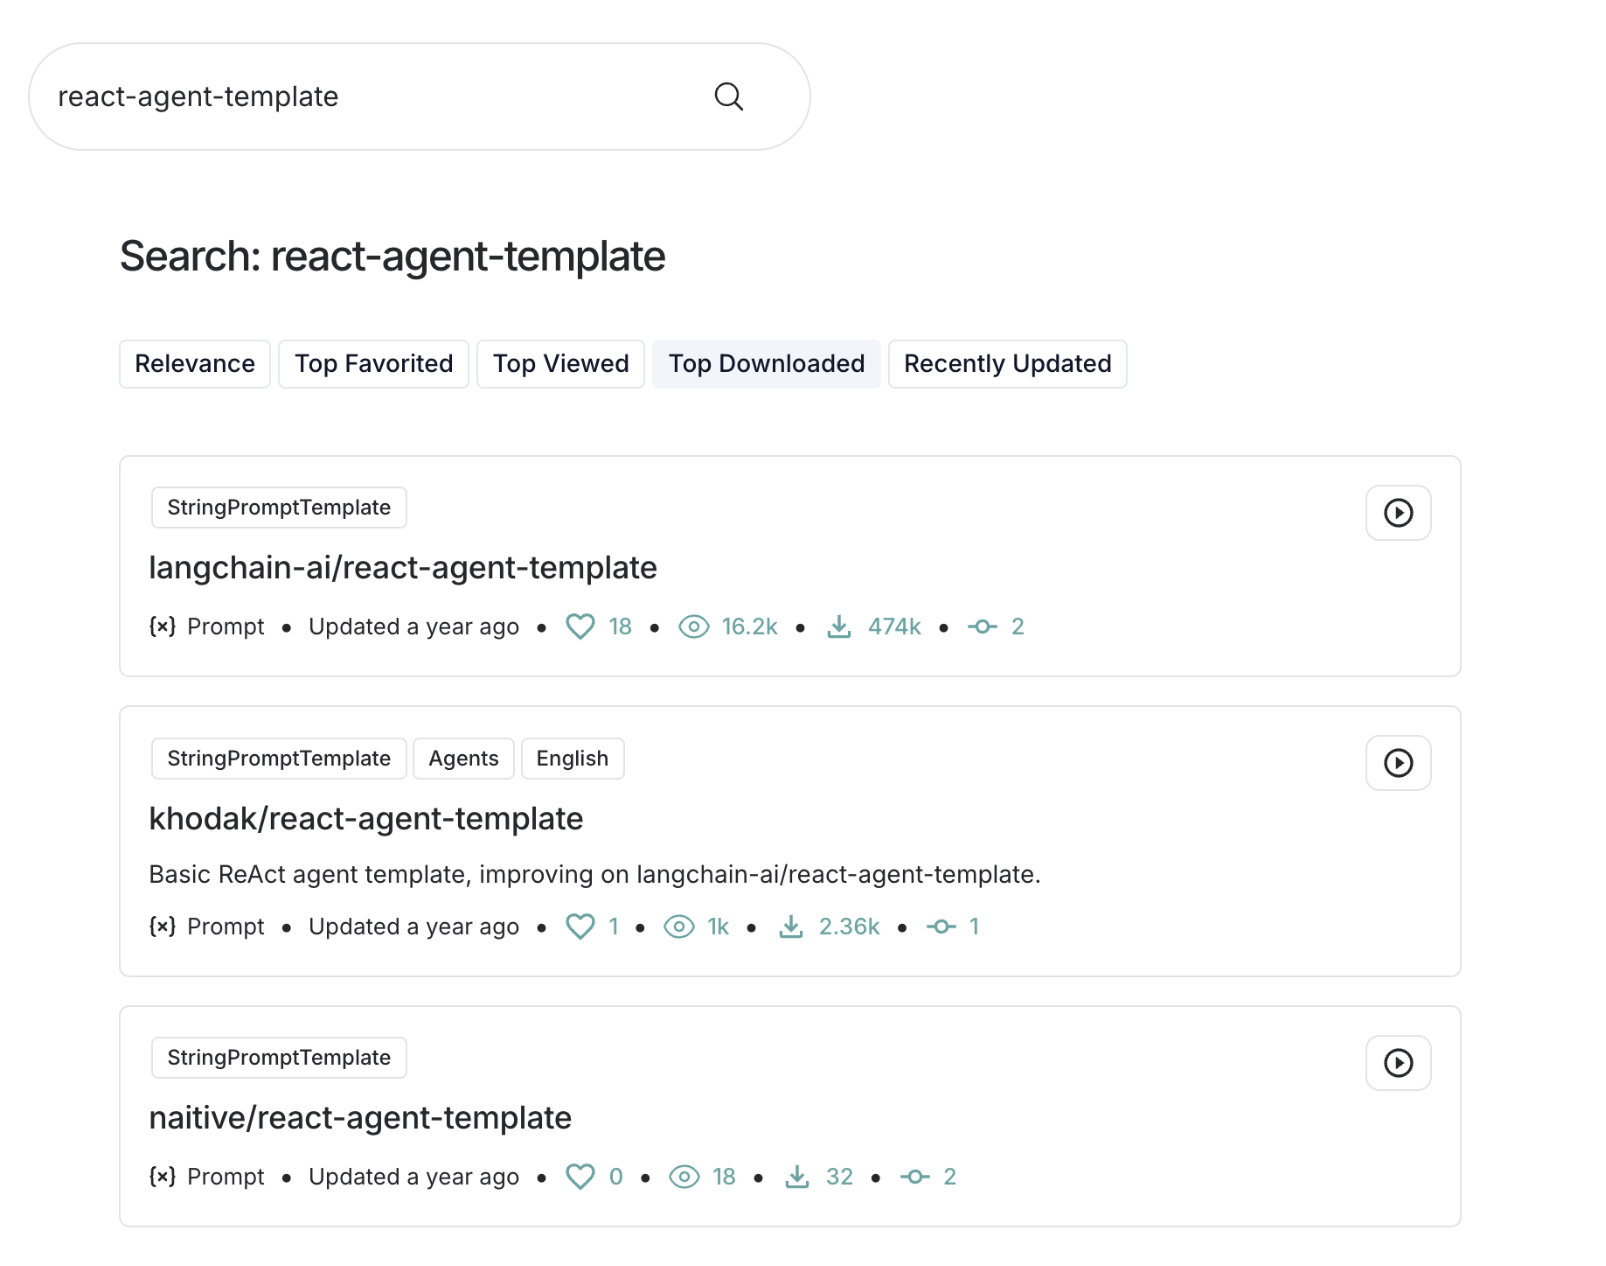Click commit icon on khodak card

(x=941, y=927)
